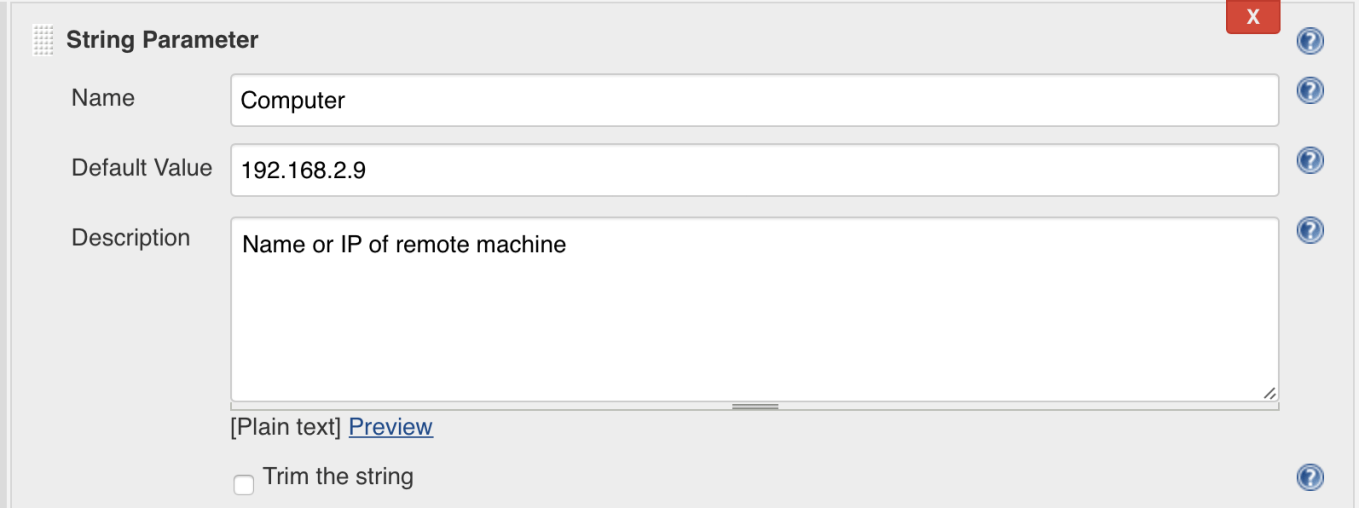Open help for the String Parameter header

(x=1310, y=41)
